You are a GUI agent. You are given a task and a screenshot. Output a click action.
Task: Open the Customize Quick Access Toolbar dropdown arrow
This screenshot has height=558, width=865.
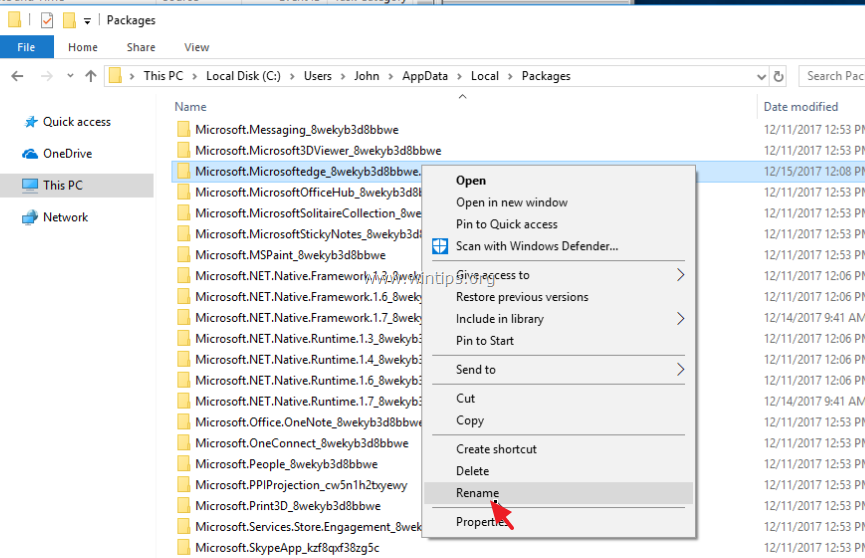click(87, 21)
